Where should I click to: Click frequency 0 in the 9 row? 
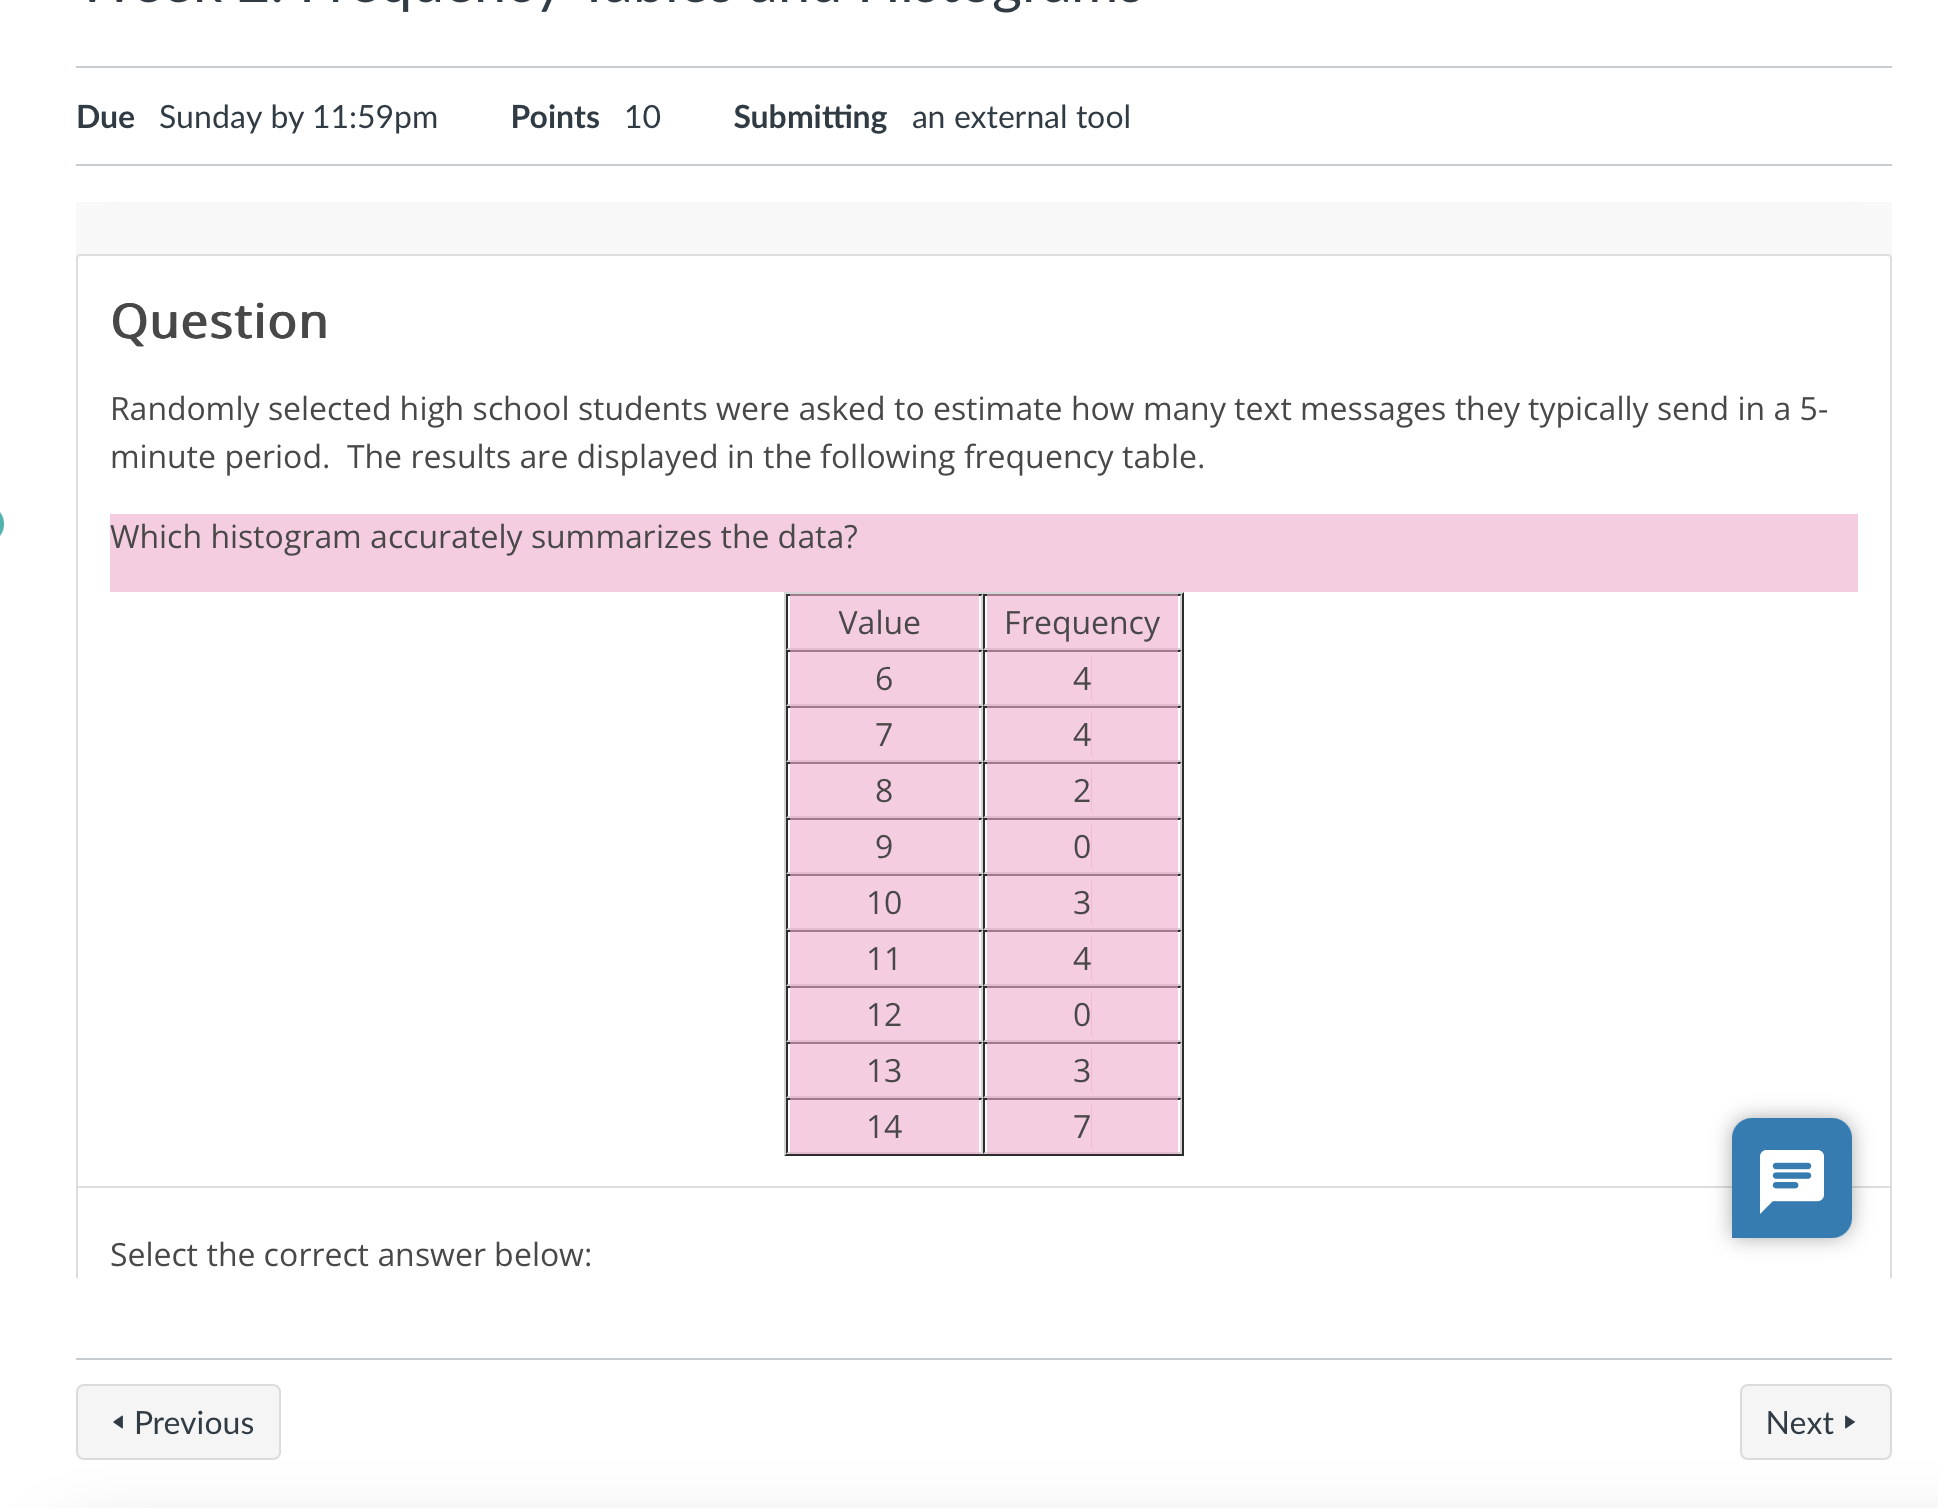tap(1082, 847)
